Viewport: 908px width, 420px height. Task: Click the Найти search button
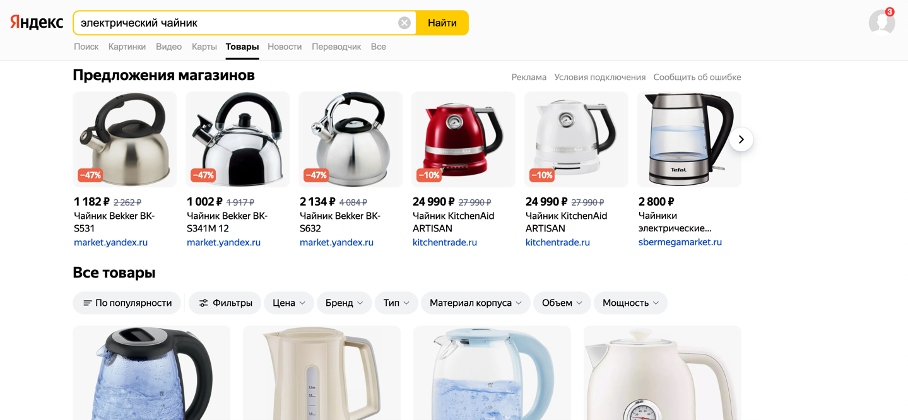(442, 23)
